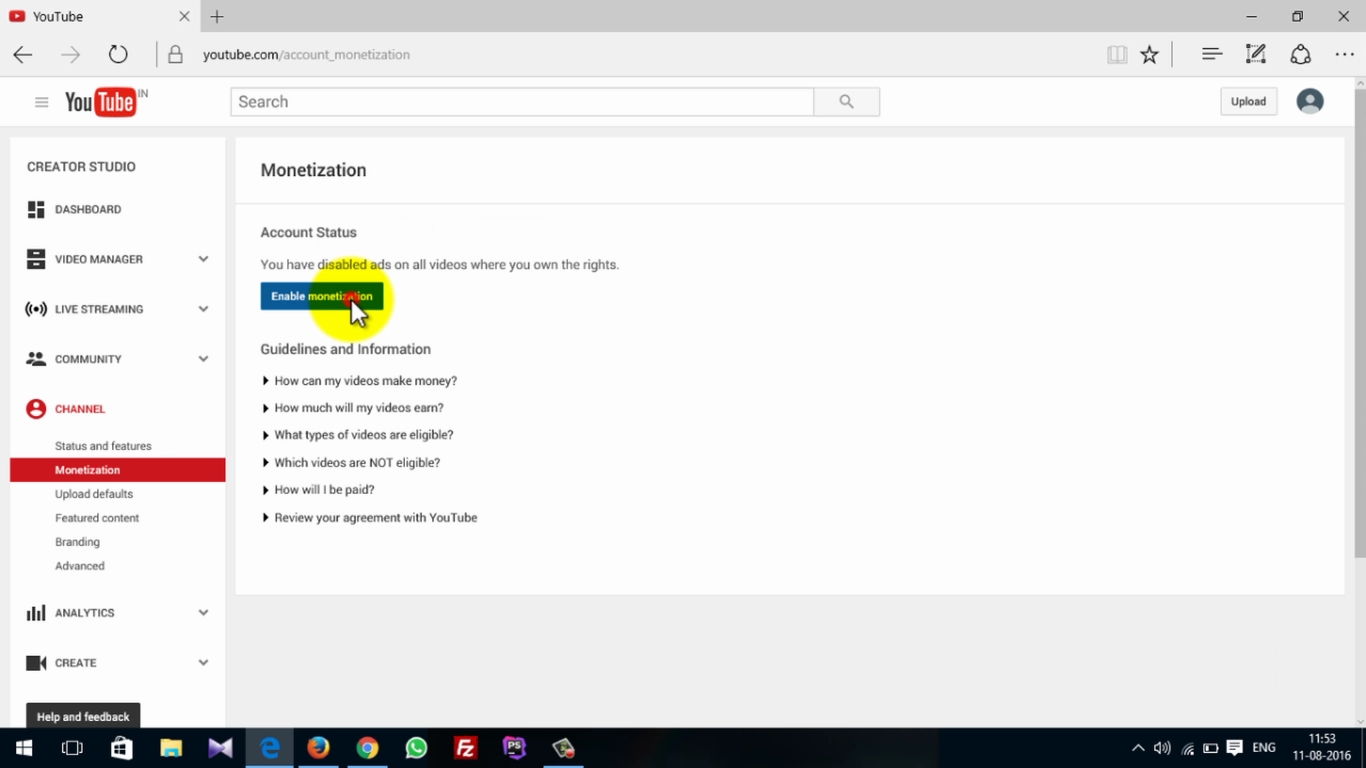Expand the Video Manager section chevron
Viewport: 1366px width, 768px height.
pos(203,259)
